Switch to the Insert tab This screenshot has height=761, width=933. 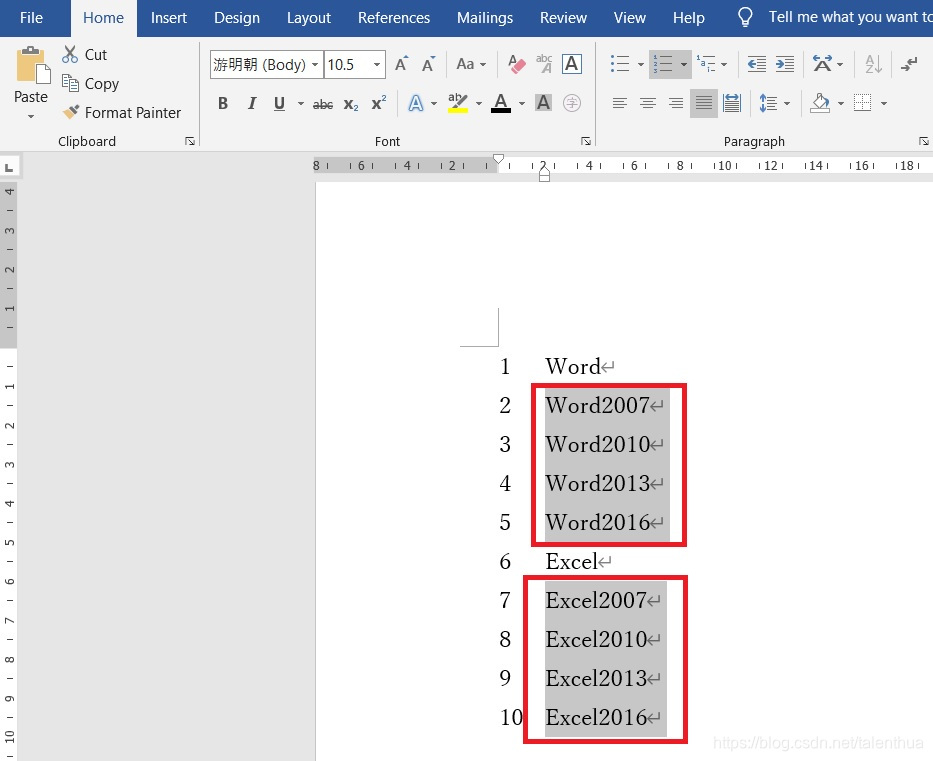[x=168, y=18]
